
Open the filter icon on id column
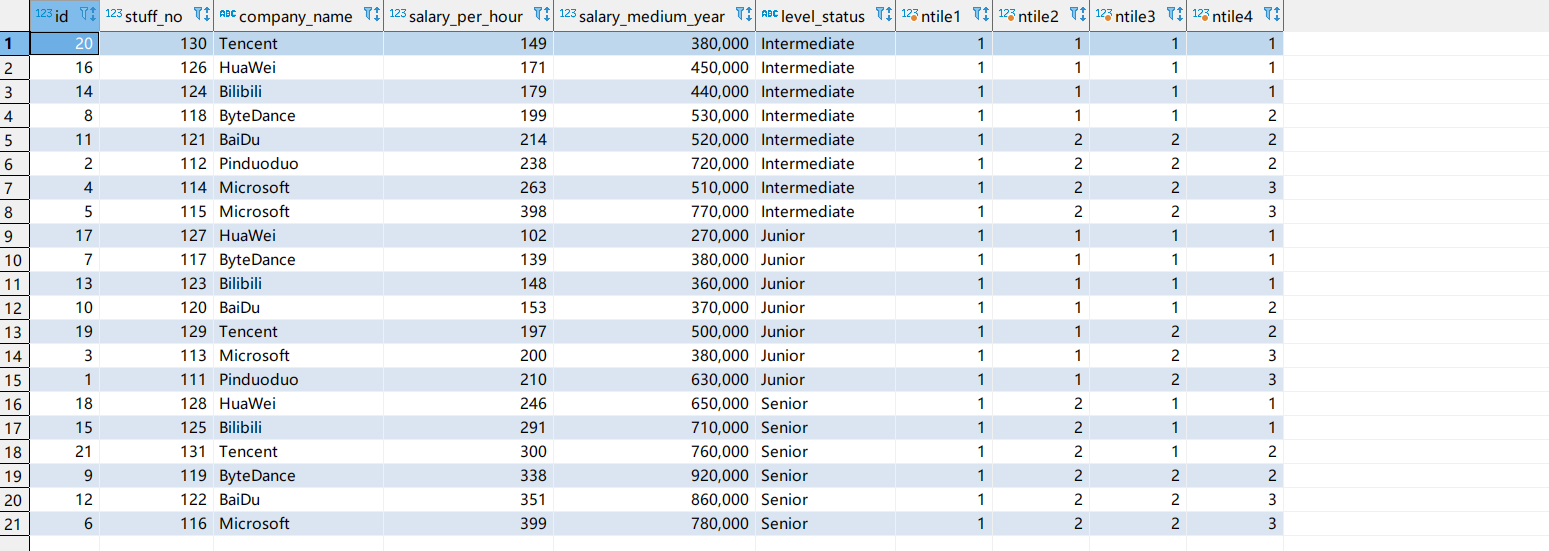(x=83, y=15)
